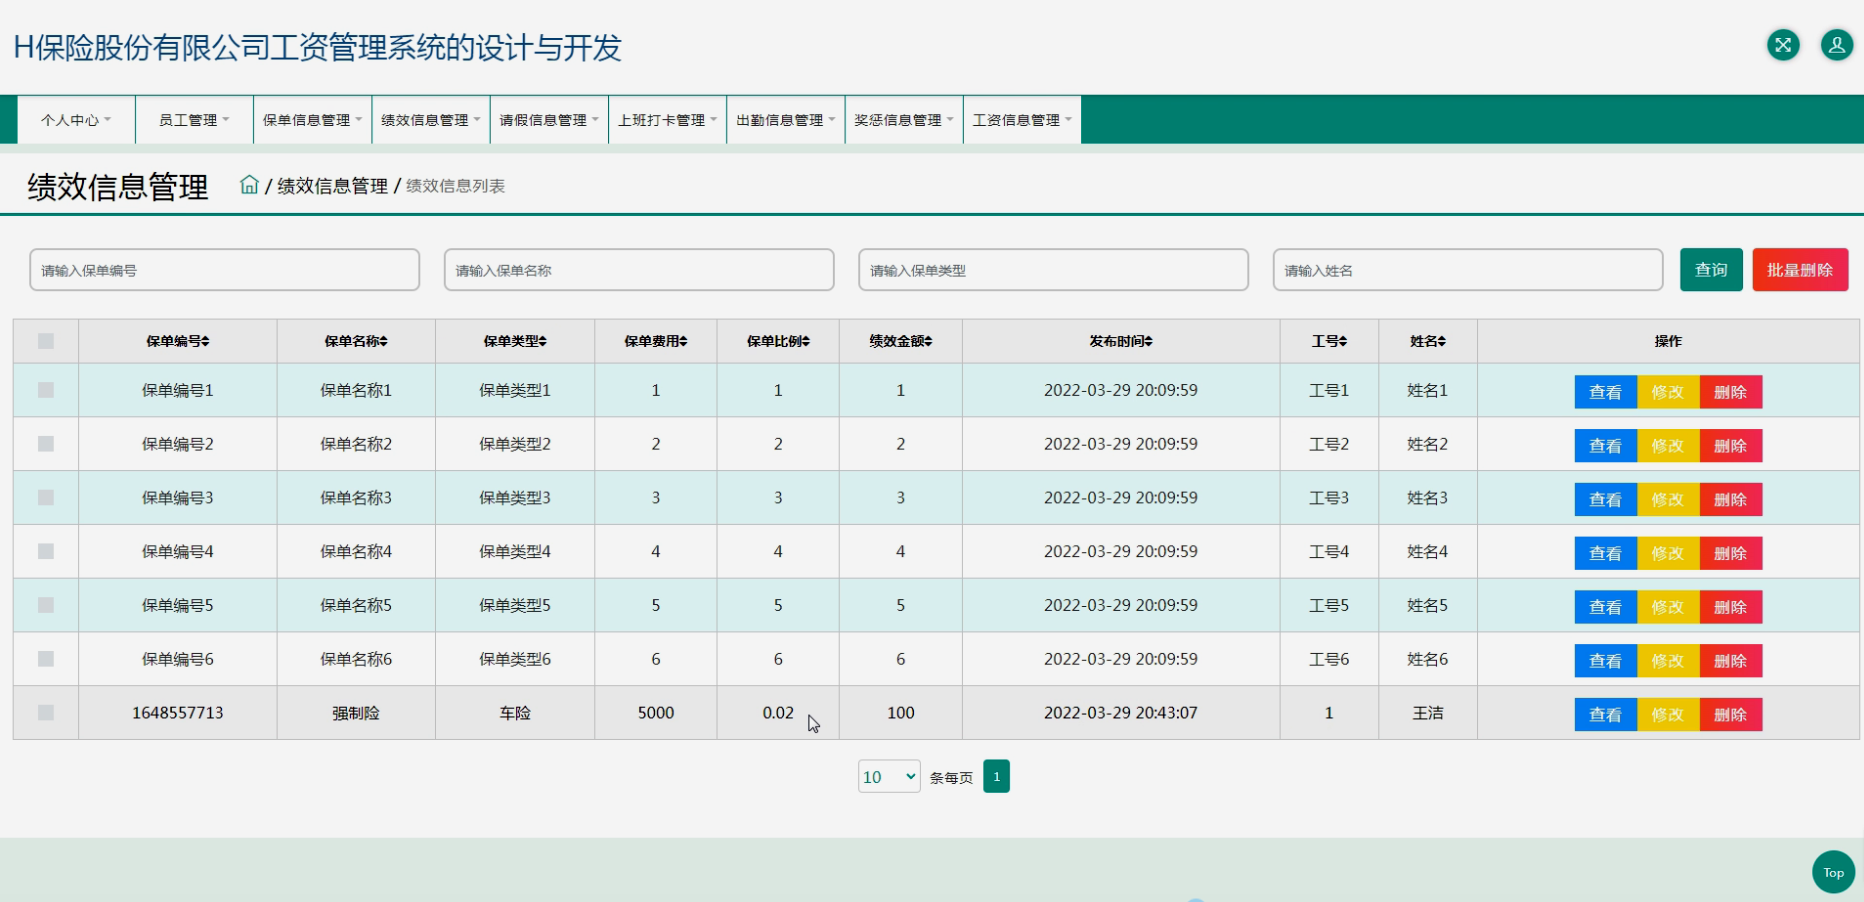1864x902 pixels.
Task: Delete the 强制险 row
Action: 1730,715
